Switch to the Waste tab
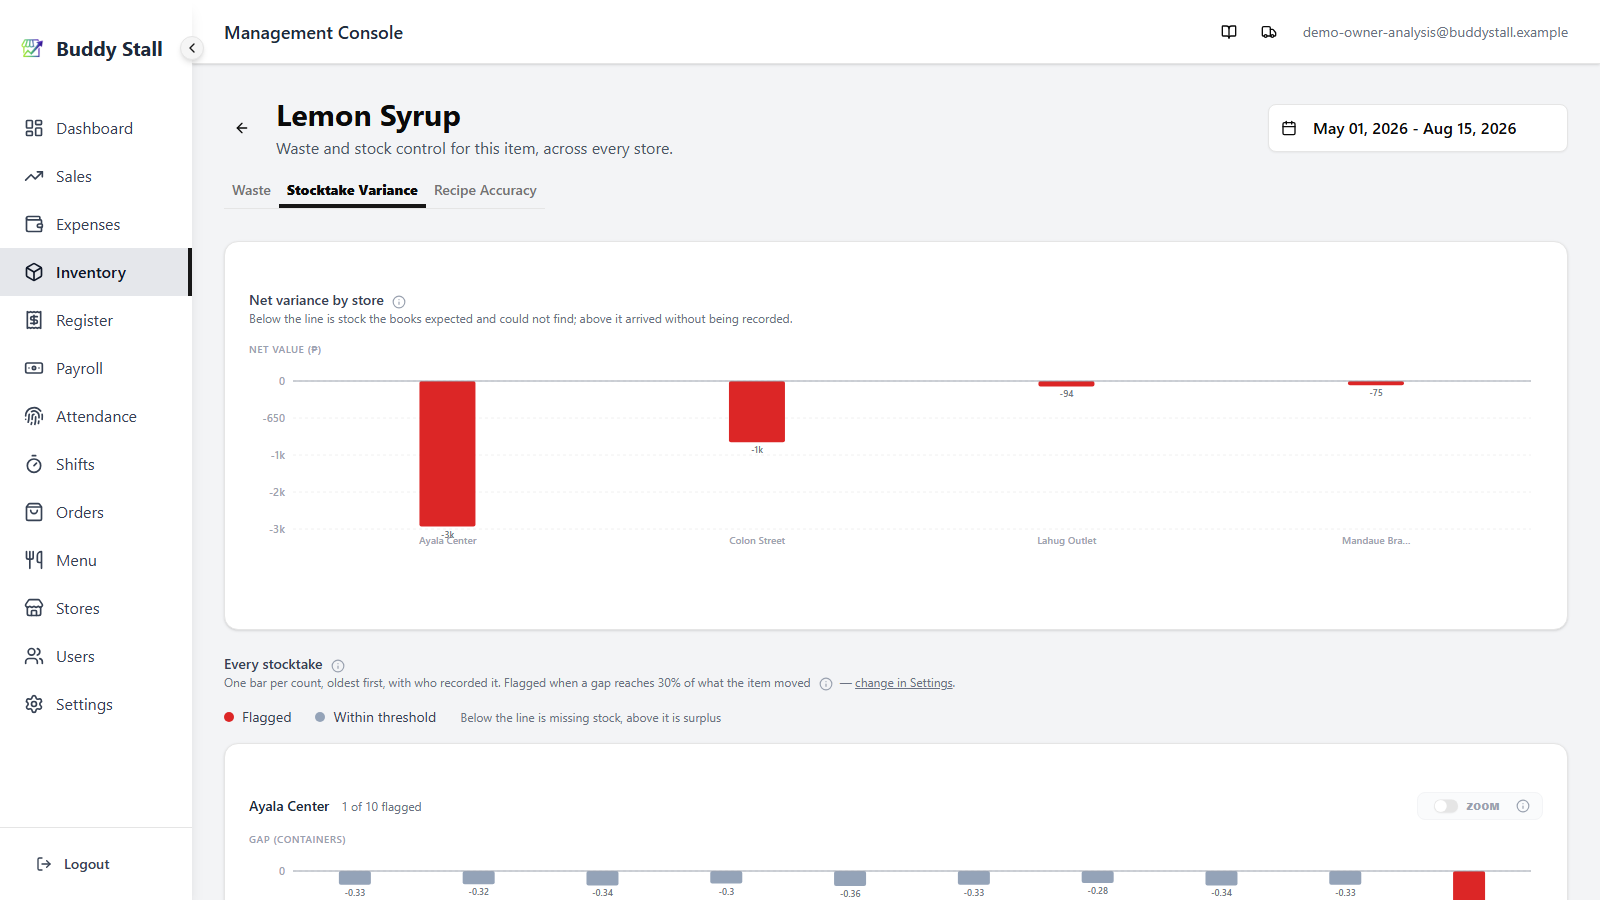 coord(251,190)
